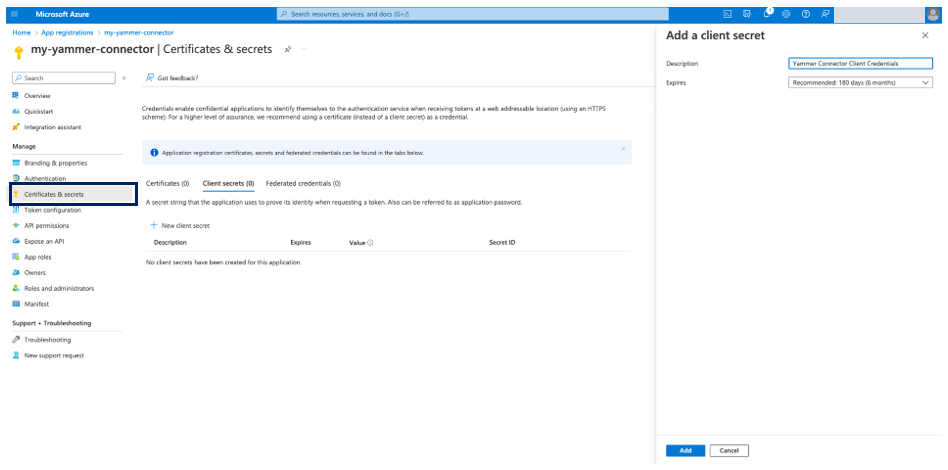Image resolution: width=948 pixels, height=470 pixels.
Task: Switch to the Certificates (0) tab
Action: click(168, 183)
